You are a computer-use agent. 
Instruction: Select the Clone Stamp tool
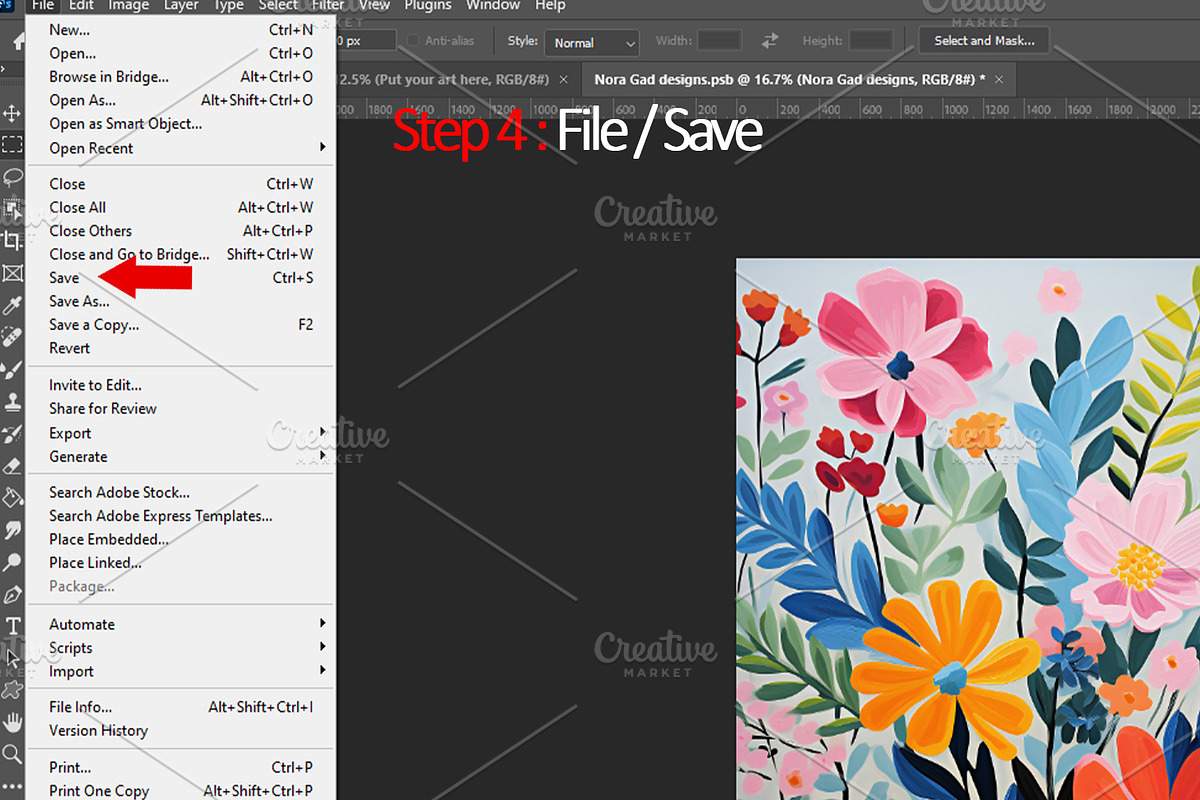12,401
